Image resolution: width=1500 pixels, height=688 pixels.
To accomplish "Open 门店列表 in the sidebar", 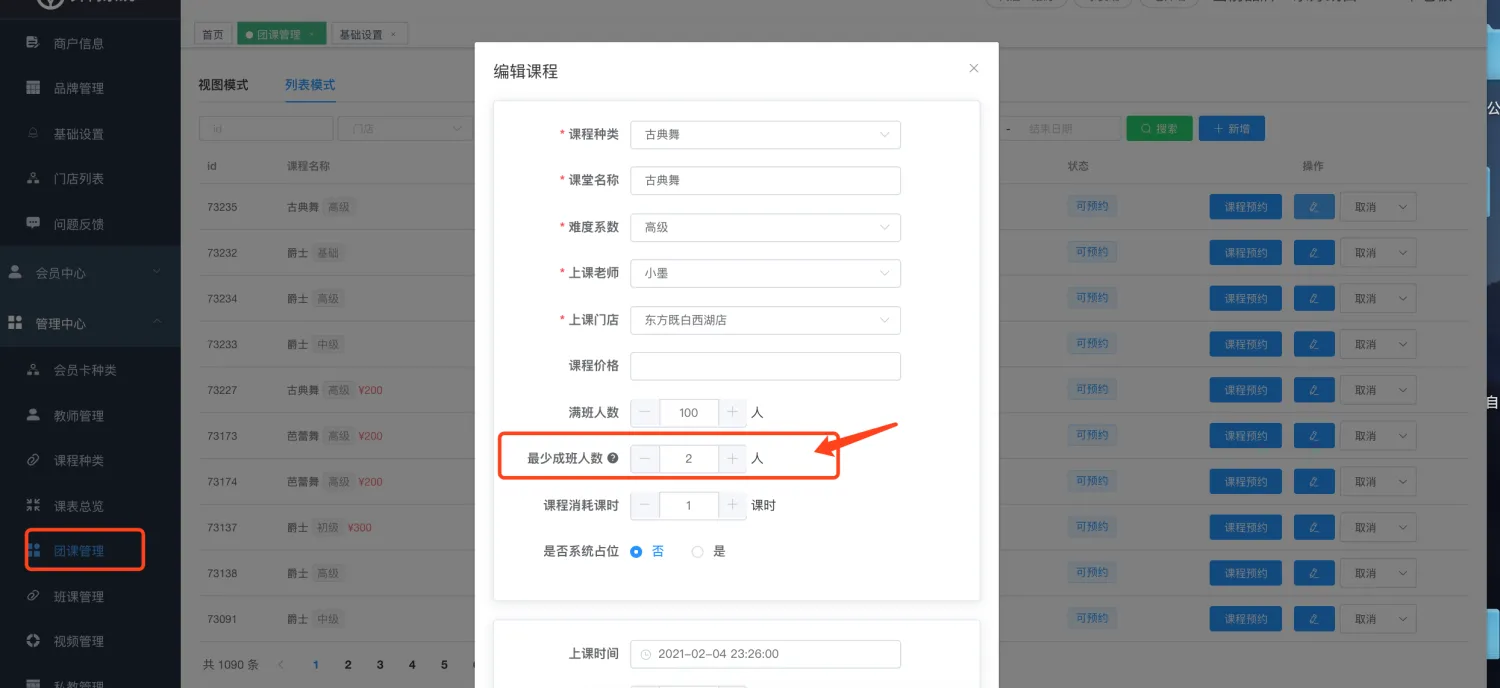I will (x=78, y=179).
